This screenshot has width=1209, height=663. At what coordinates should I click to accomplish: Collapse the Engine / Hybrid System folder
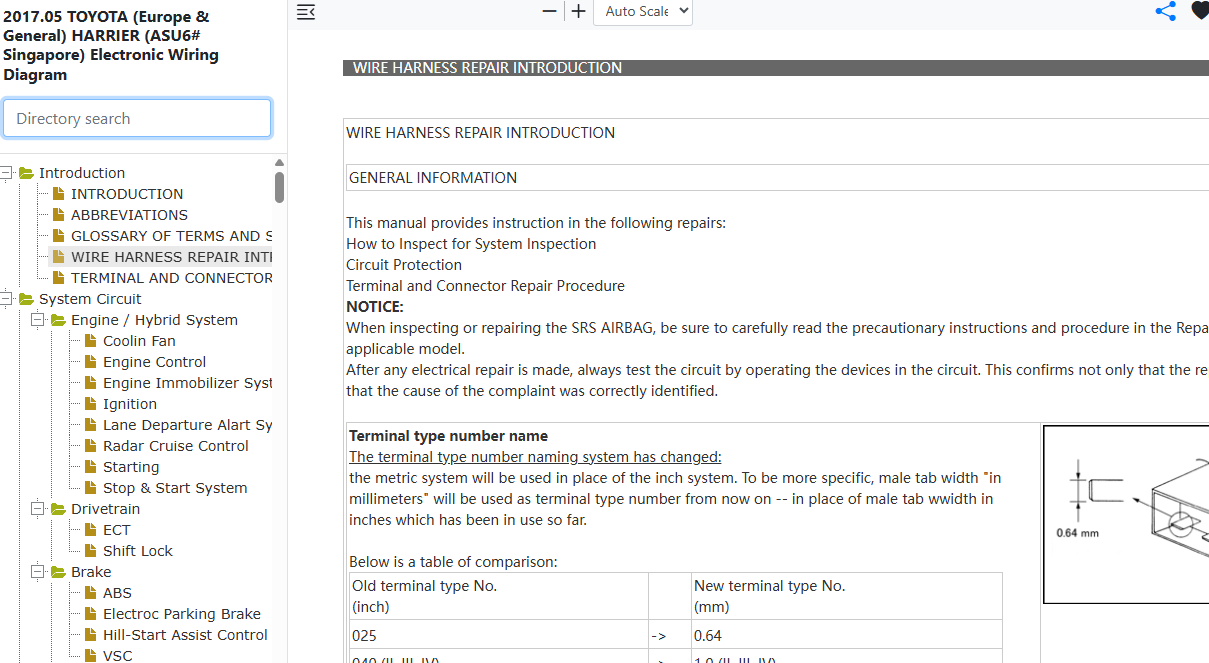(x=38, y=320)
